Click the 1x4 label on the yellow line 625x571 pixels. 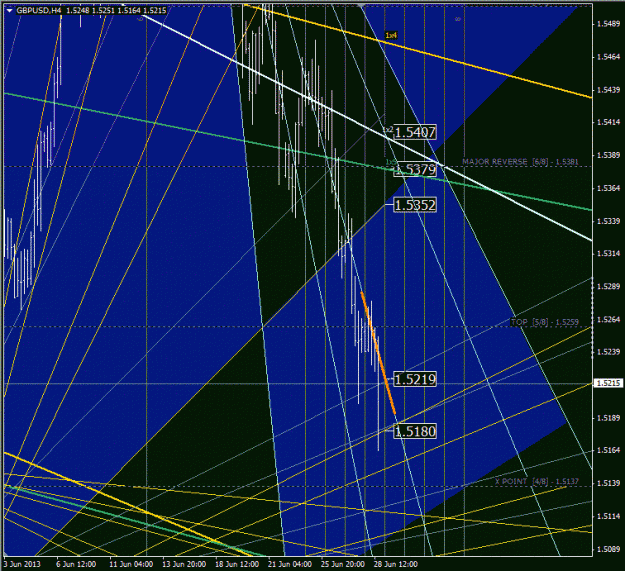(x=391, y=35)
